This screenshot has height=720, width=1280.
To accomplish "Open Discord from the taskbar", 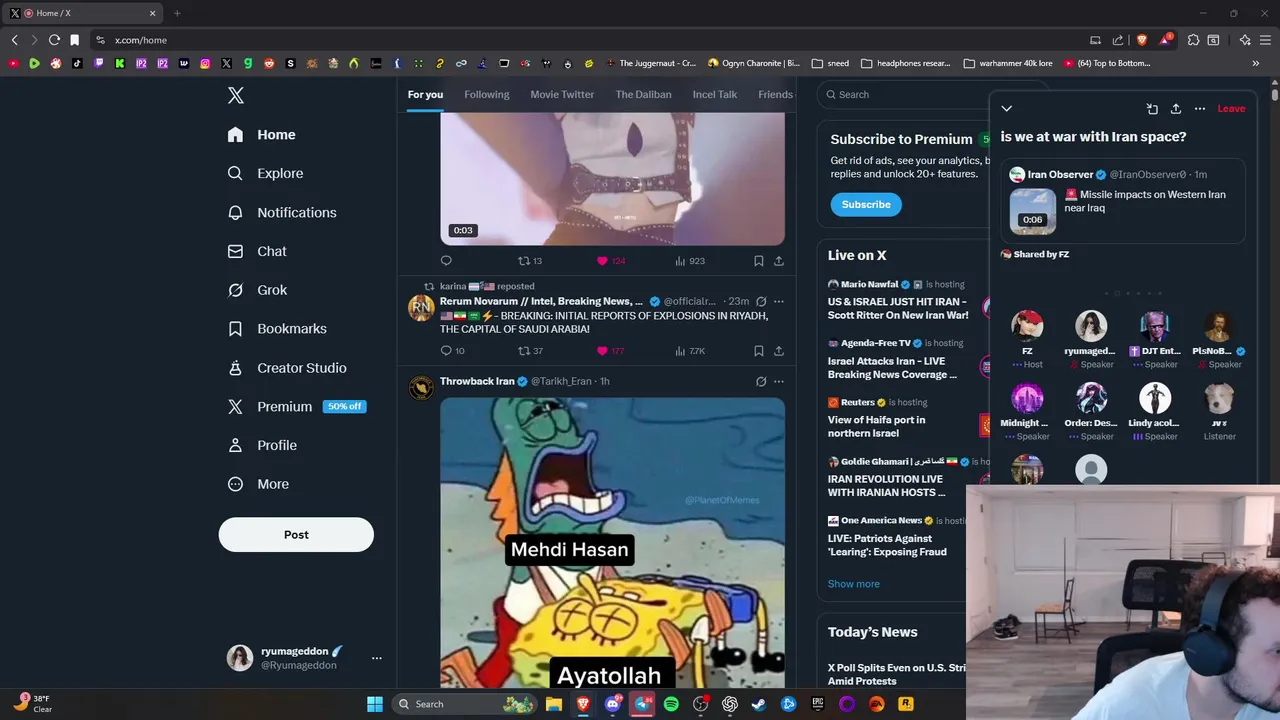I will 613,704.
